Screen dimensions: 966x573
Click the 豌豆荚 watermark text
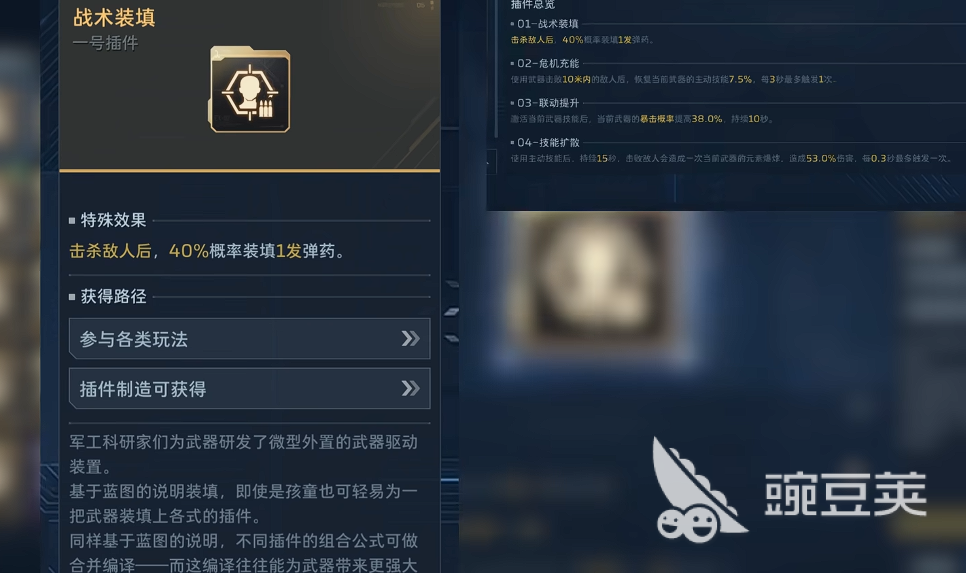click(845, 494)
